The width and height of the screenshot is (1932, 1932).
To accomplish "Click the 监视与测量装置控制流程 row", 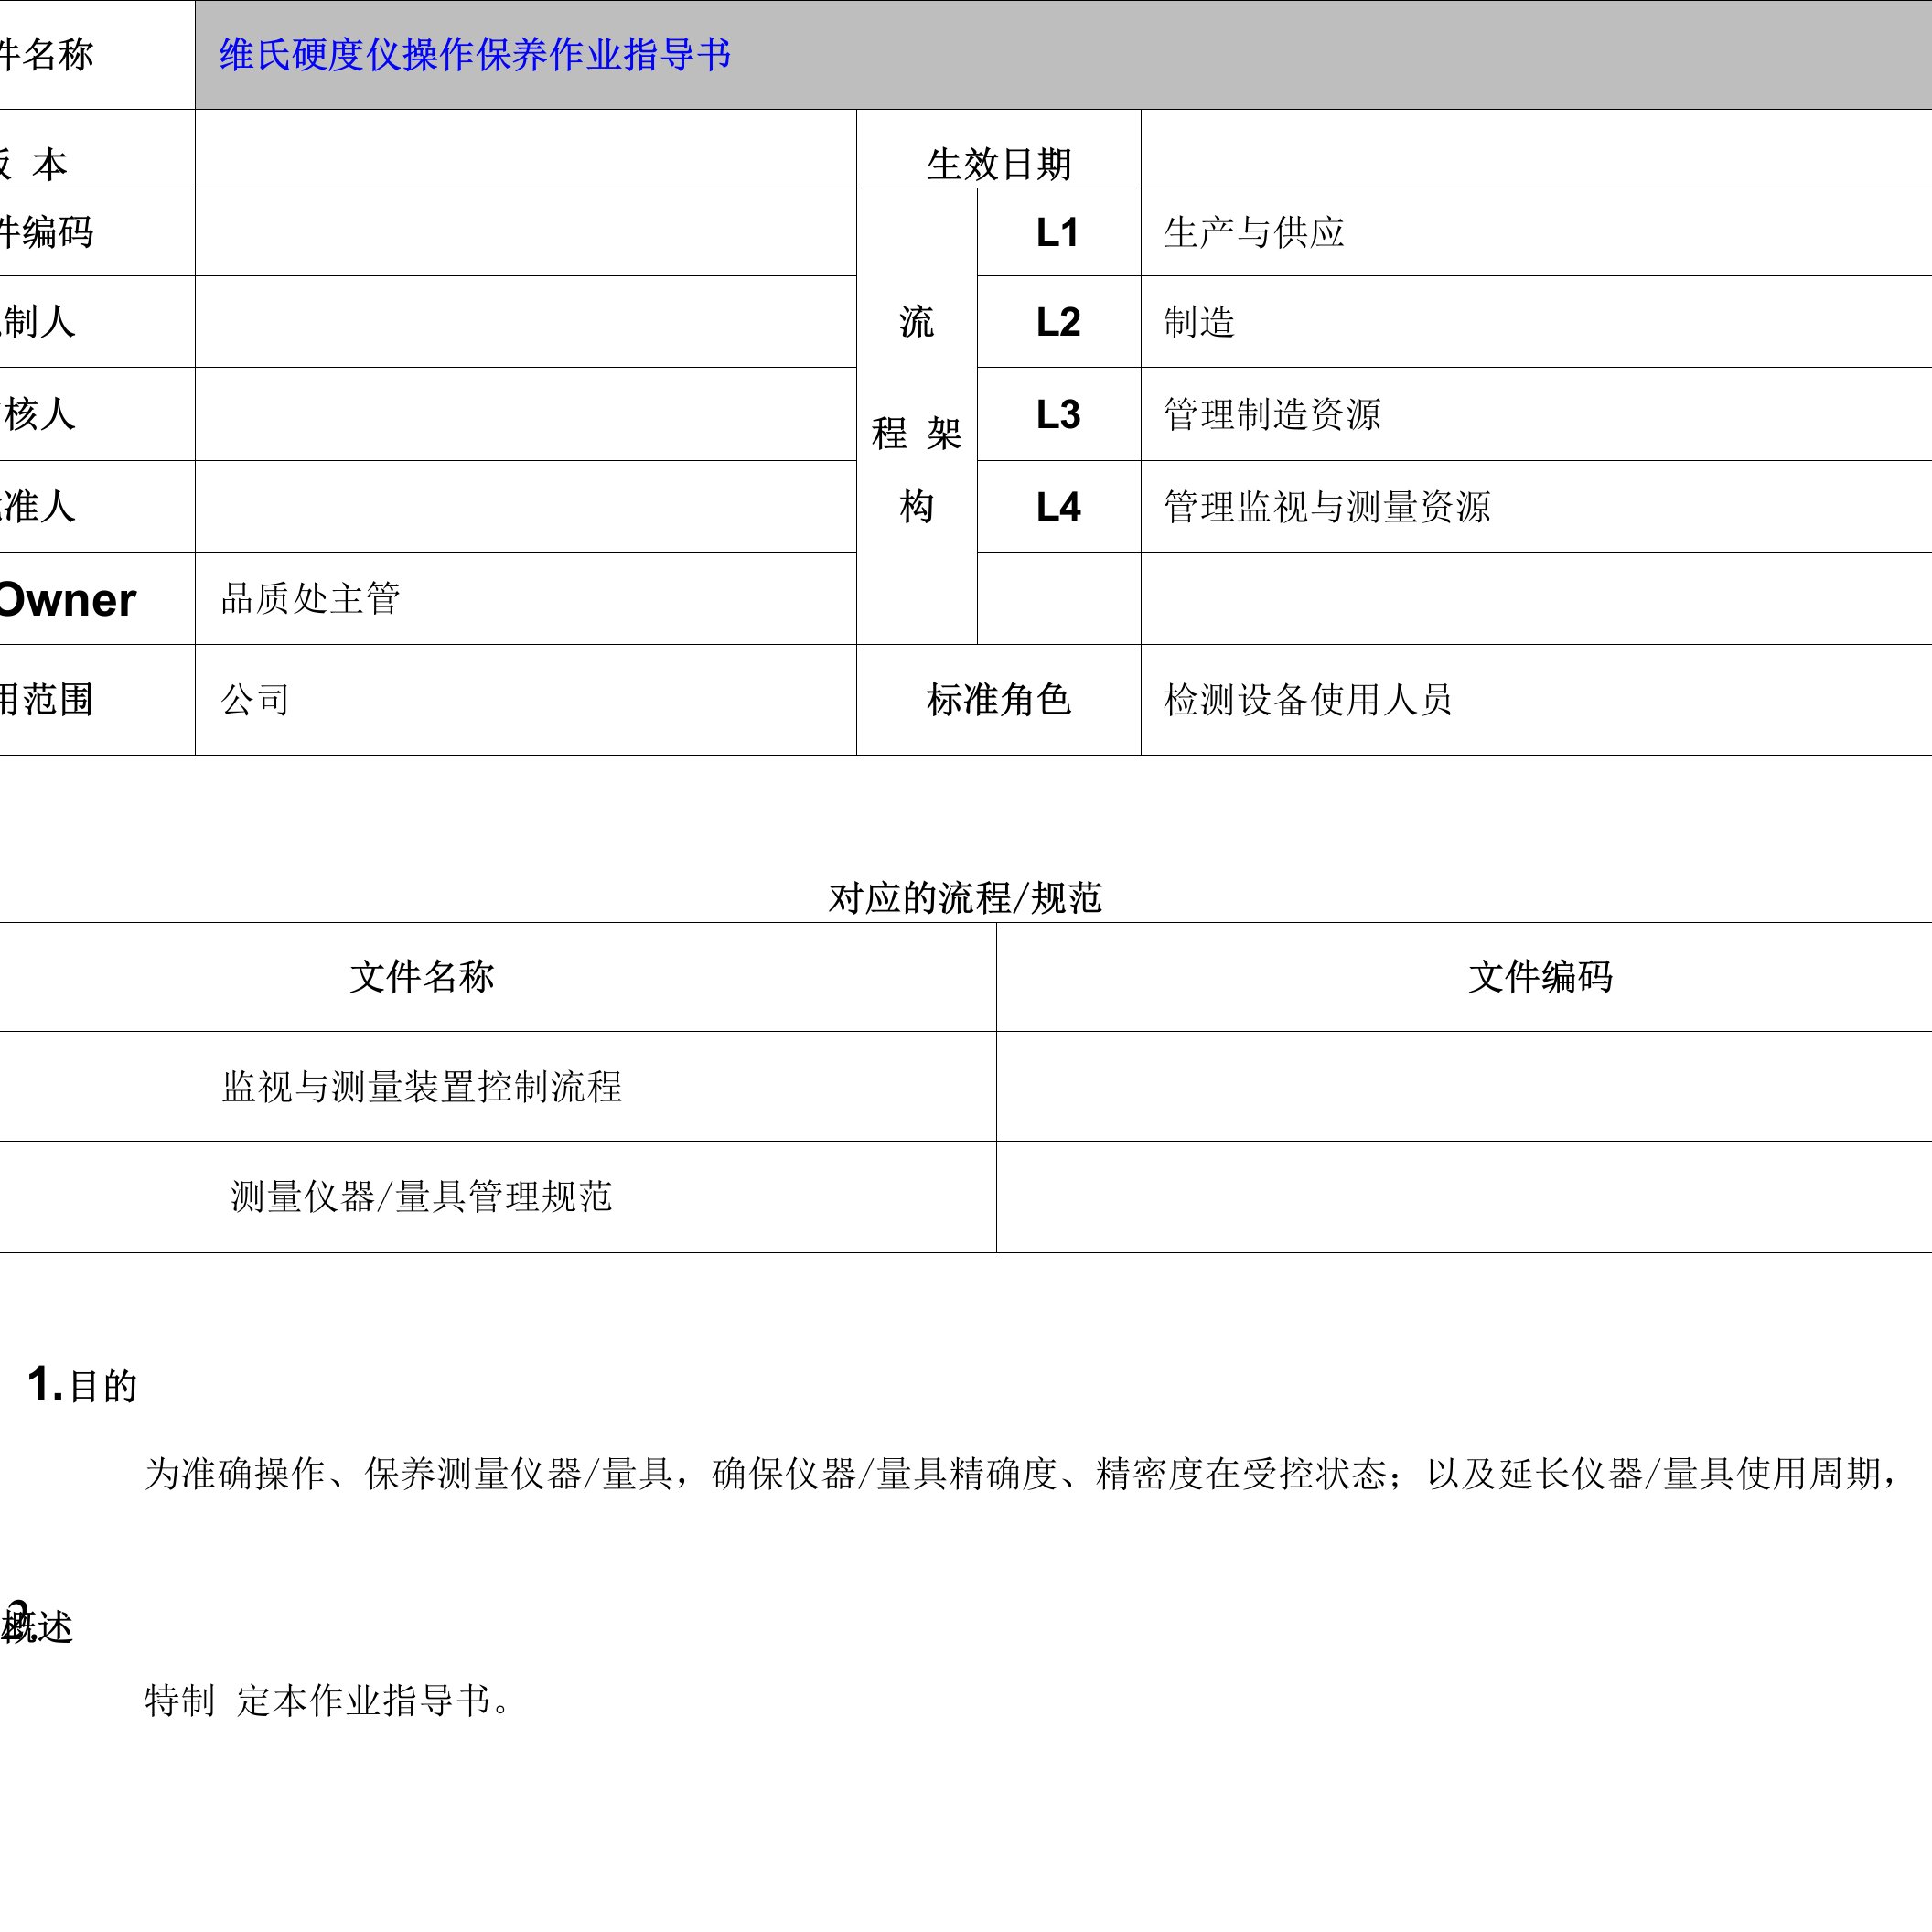I will point(498,1086).
